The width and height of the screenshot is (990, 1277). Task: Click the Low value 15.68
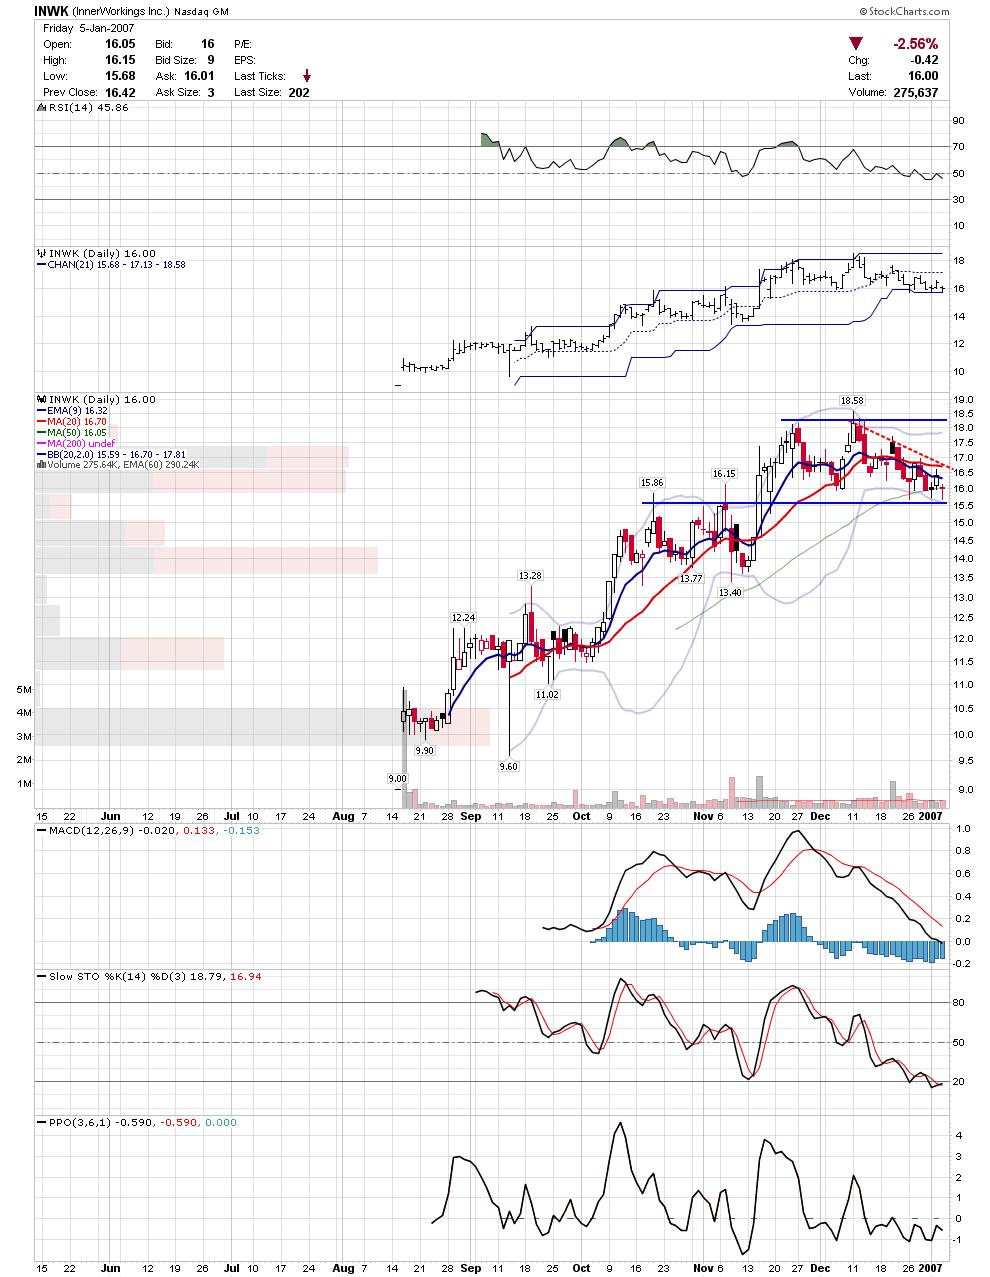tap(121, 77)
